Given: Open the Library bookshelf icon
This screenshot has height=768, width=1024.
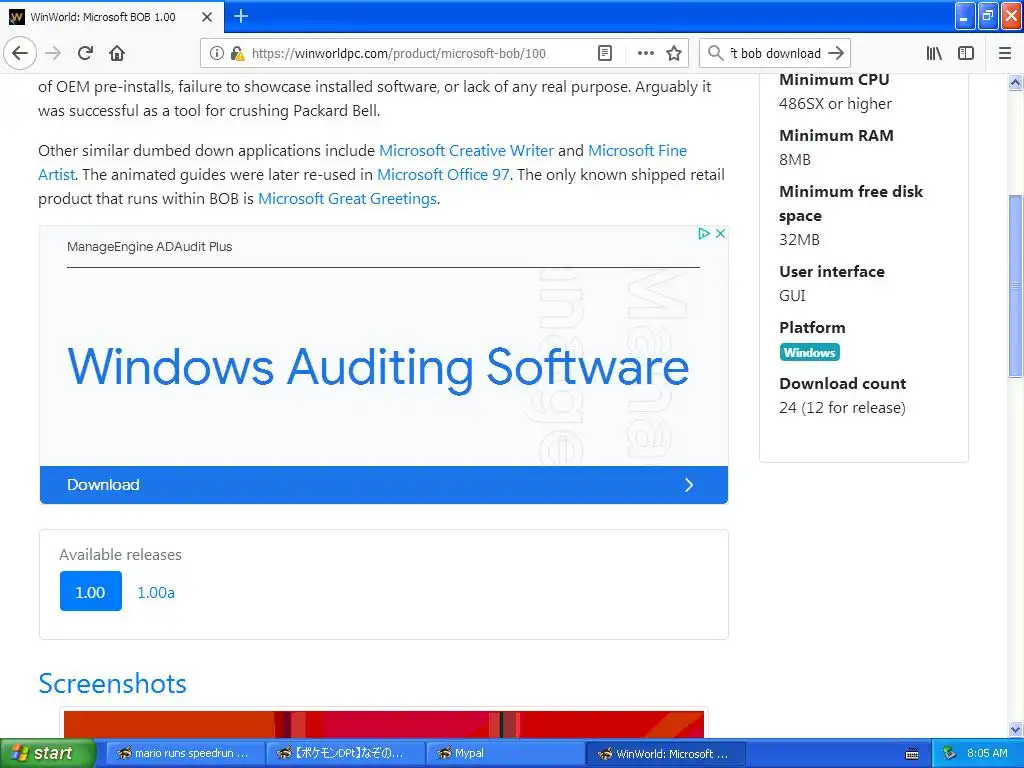Looking at the screenshot, I should pos(934,54).
